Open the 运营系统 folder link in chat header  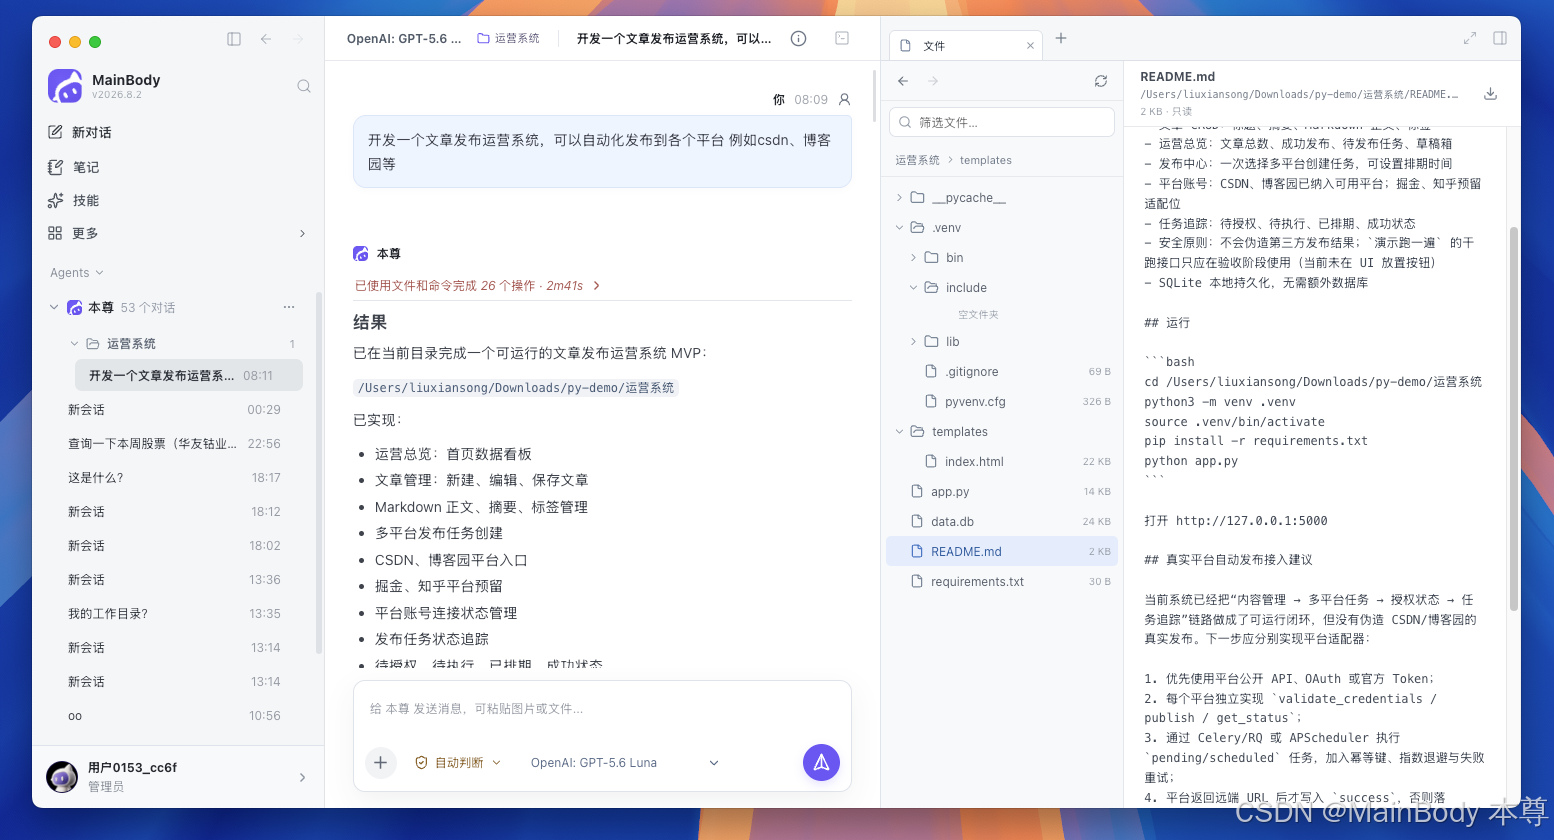(x=509, y=39)
